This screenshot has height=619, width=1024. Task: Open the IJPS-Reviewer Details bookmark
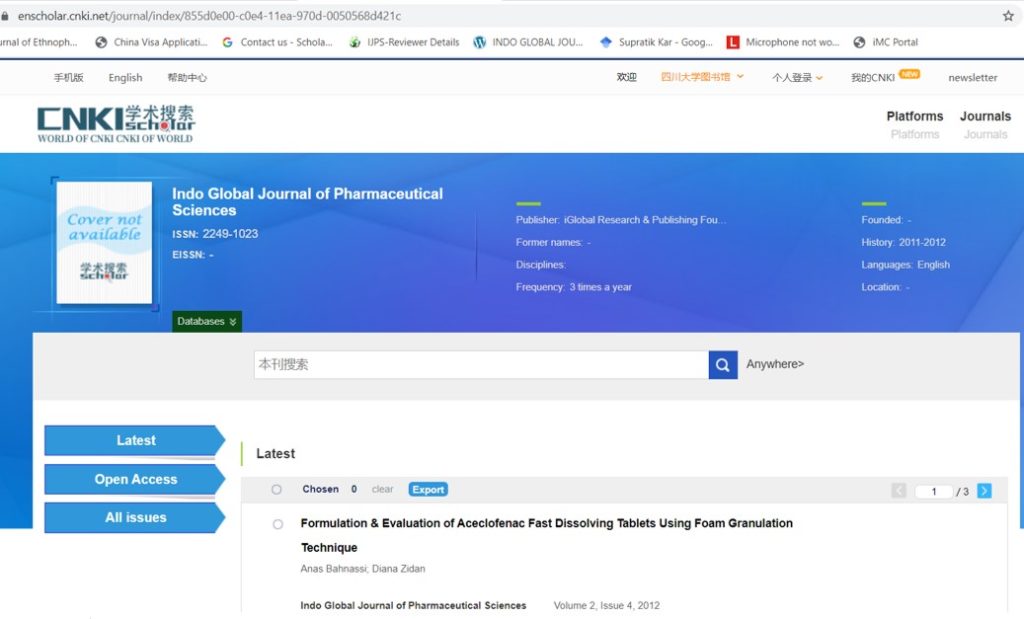(404, 42)
